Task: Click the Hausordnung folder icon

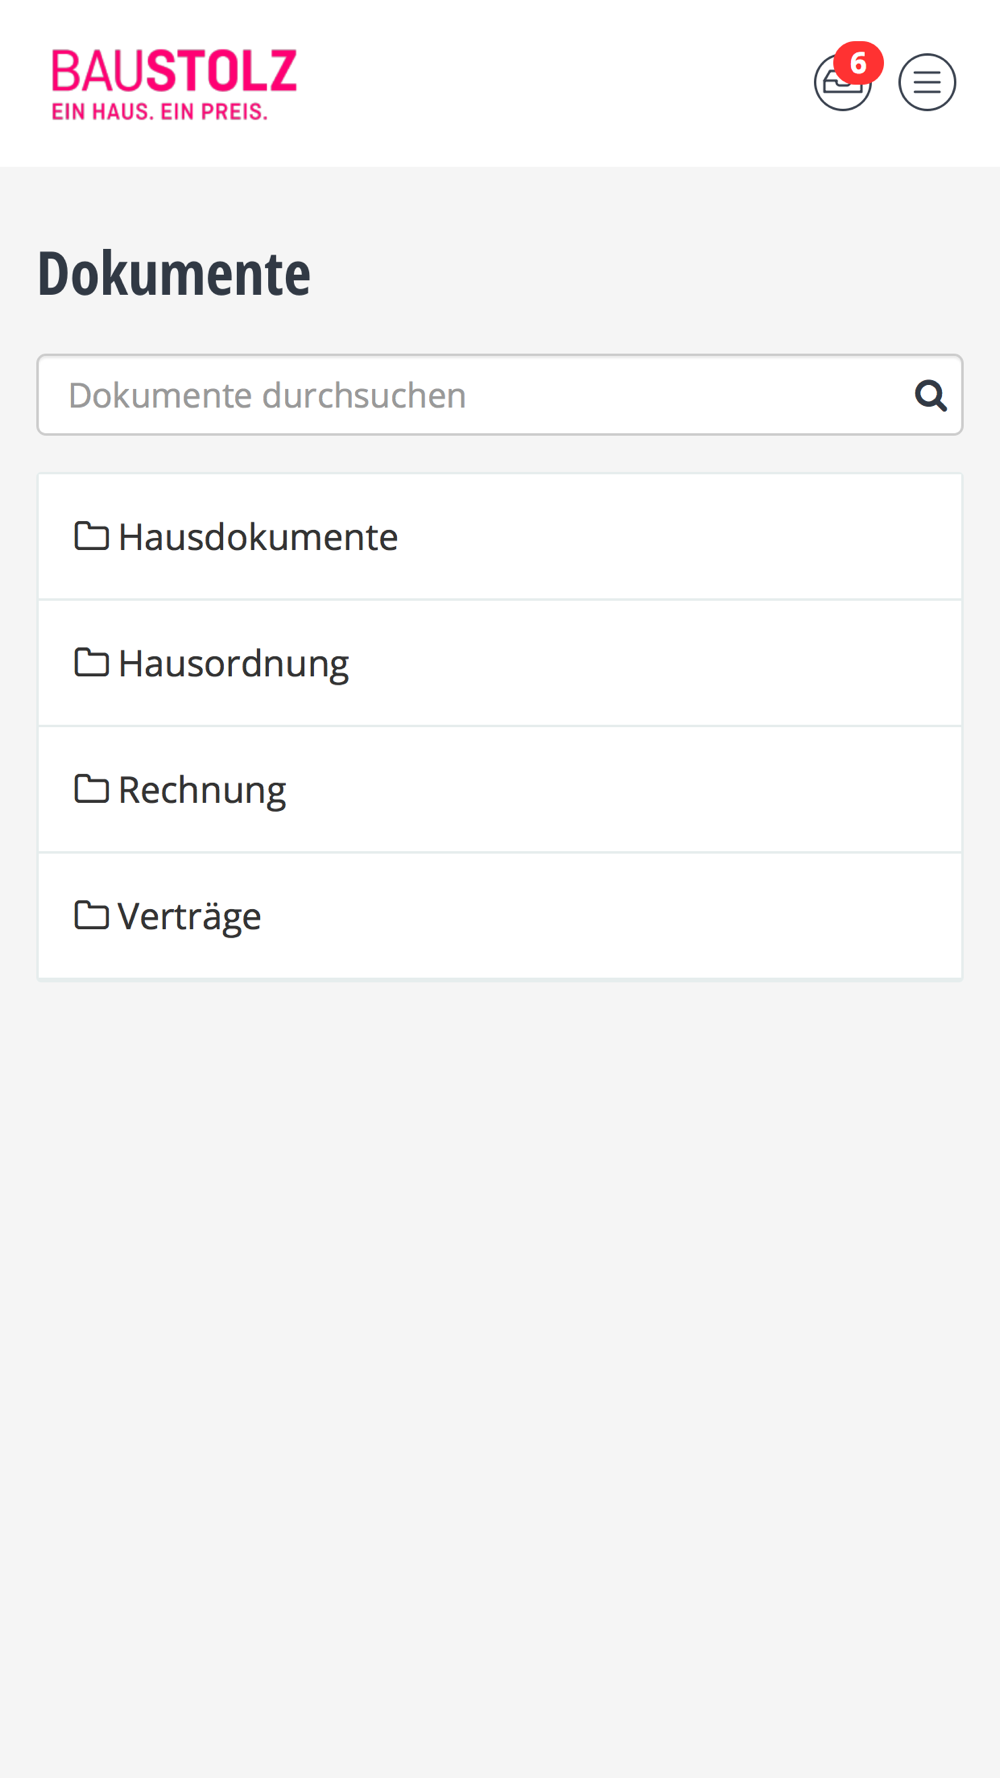Action: pyautogui.click(x=91, y=662)
